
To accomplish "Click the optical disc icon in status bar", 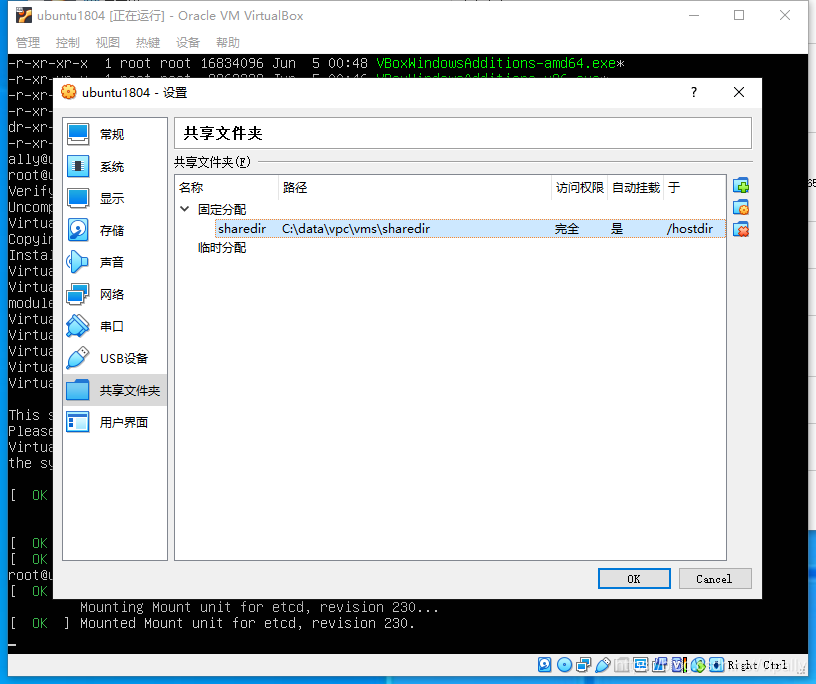I will click(564, 665).
